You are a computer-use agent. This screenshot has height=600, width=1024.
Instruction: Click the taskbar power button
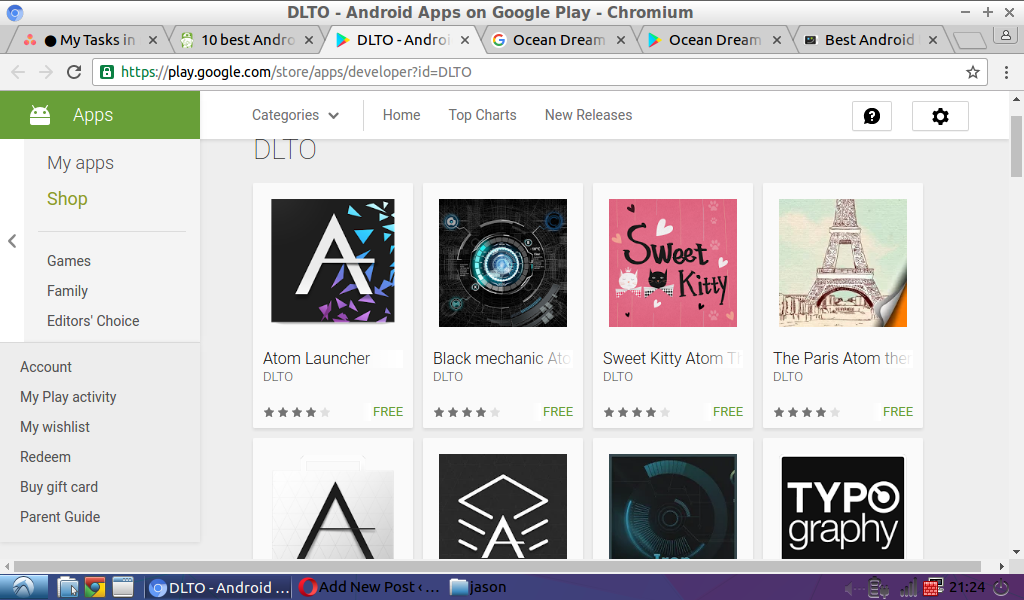(1001, 588)
